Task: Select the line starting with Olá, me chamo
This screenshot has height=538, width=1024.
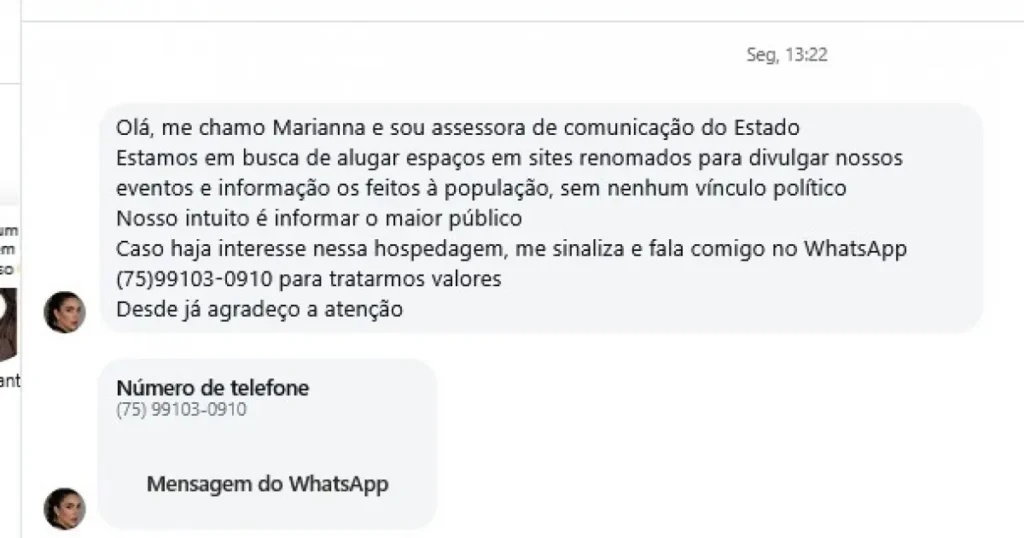Action: (x=458, y=128)
